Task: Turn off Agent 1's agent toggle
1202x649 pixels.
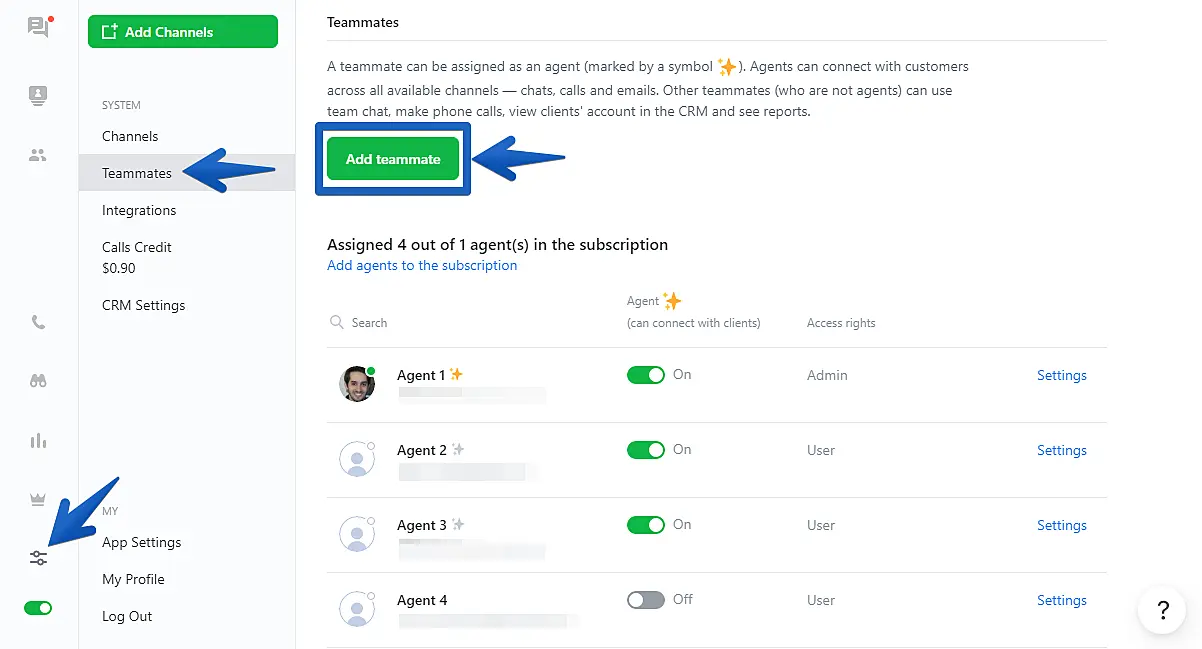Action: [645, 375]
